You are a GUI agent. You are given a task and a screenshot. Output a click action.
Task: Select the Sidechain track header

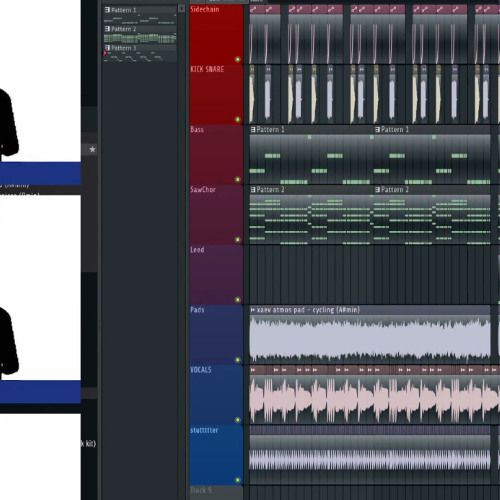coord(216,34)
